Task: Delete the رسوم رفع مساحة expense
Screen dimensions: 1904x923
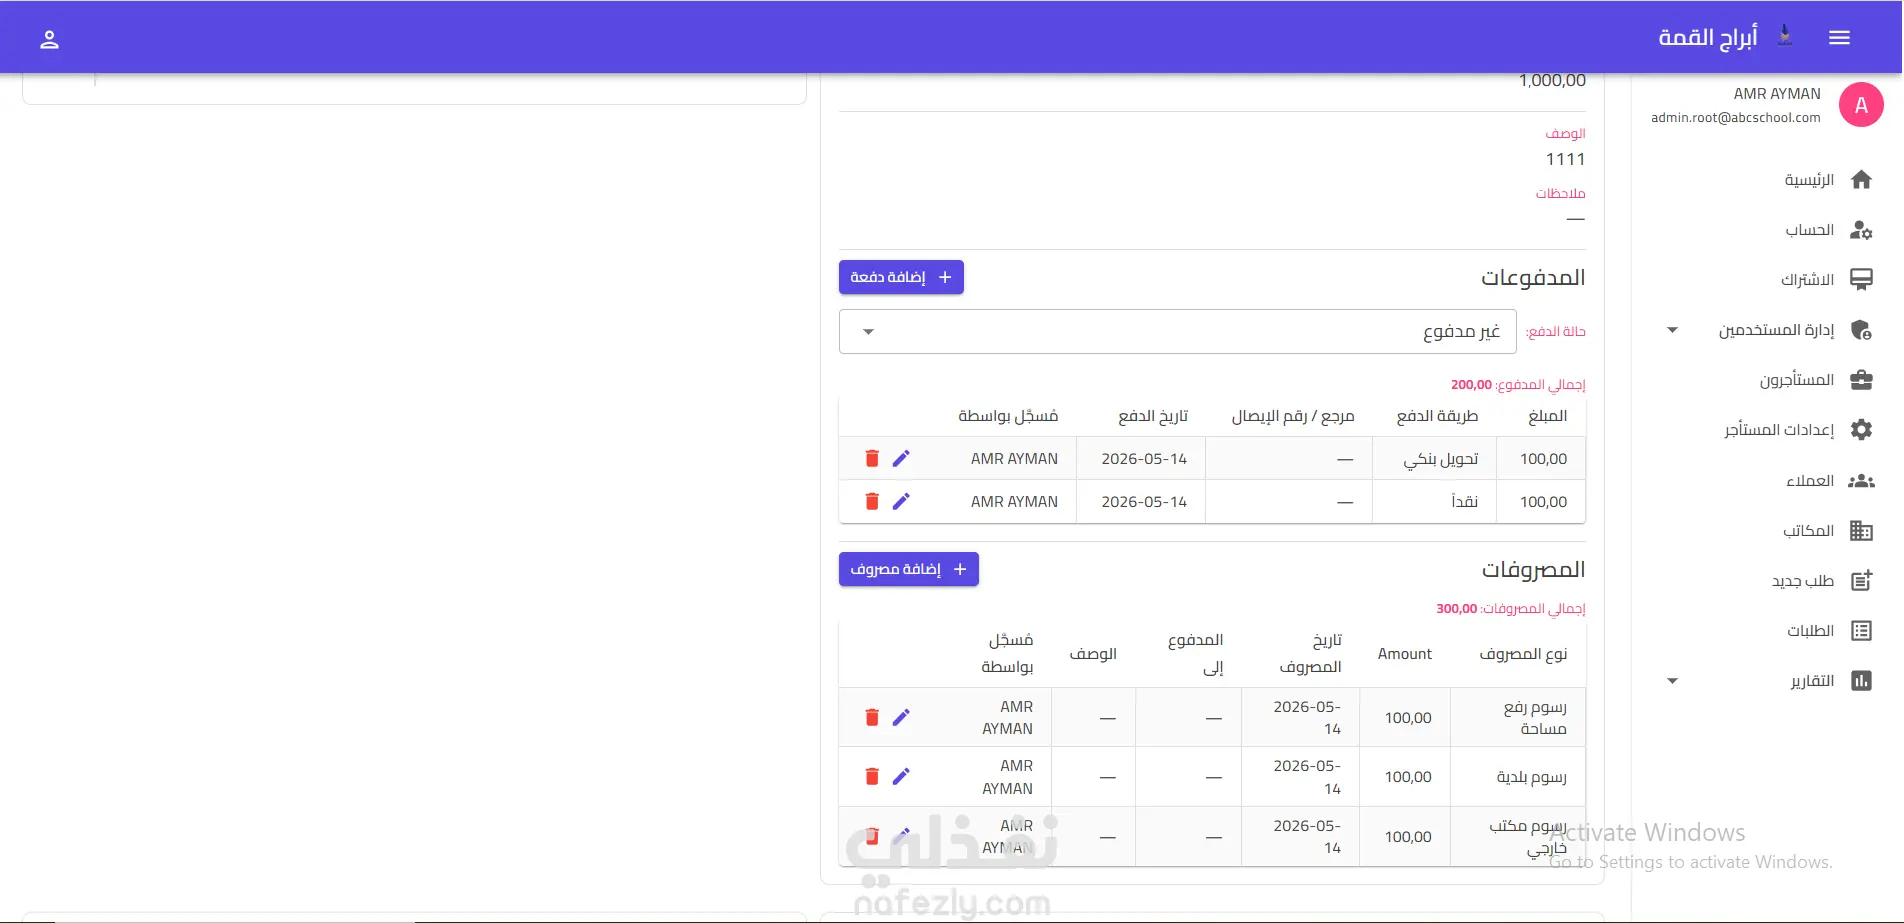Action: (x=872, y=717)
